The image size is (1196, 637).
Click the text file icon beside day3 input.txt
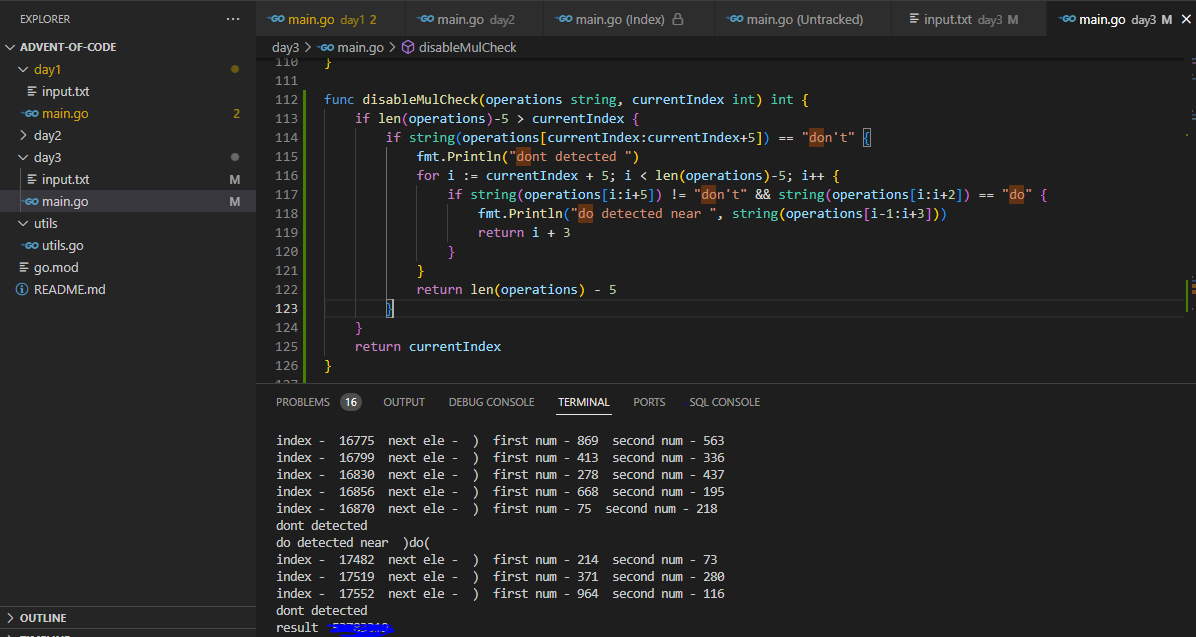pyautogui.click(x=32, y=180)
